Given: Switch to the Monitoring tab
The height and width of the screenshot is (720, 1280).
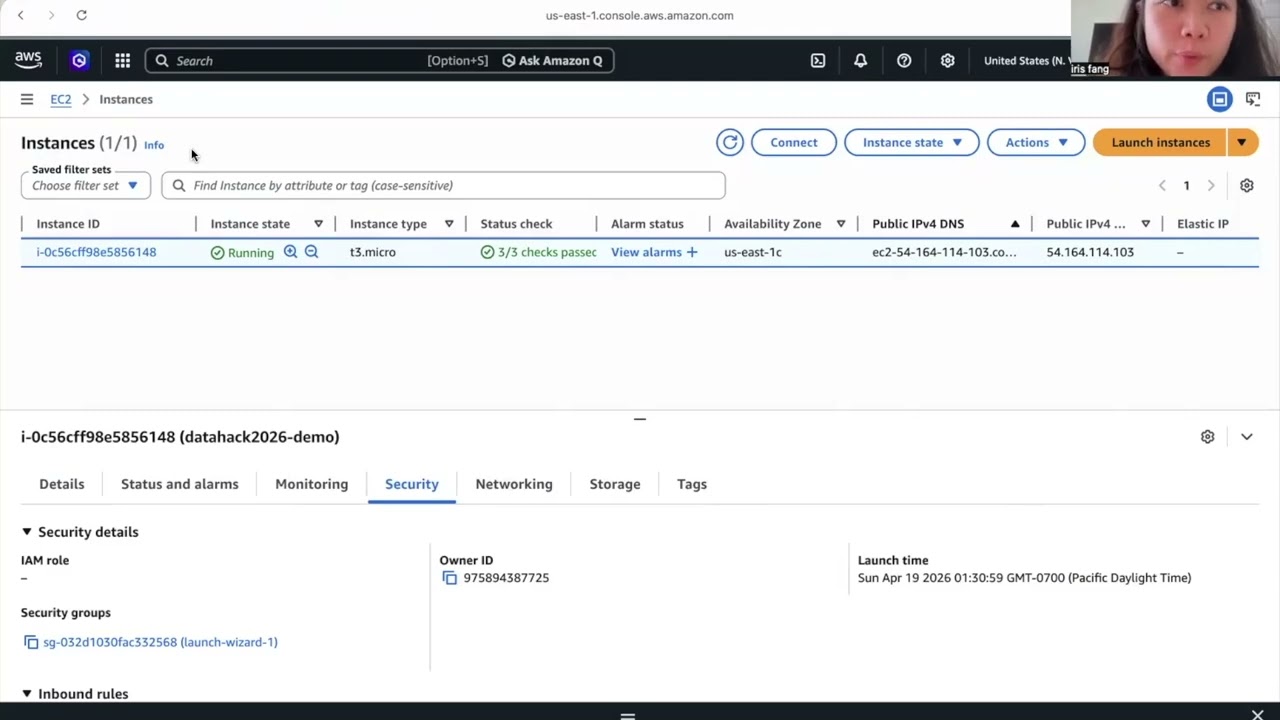Looking at the screenshot, I should [x=312, y=484].
